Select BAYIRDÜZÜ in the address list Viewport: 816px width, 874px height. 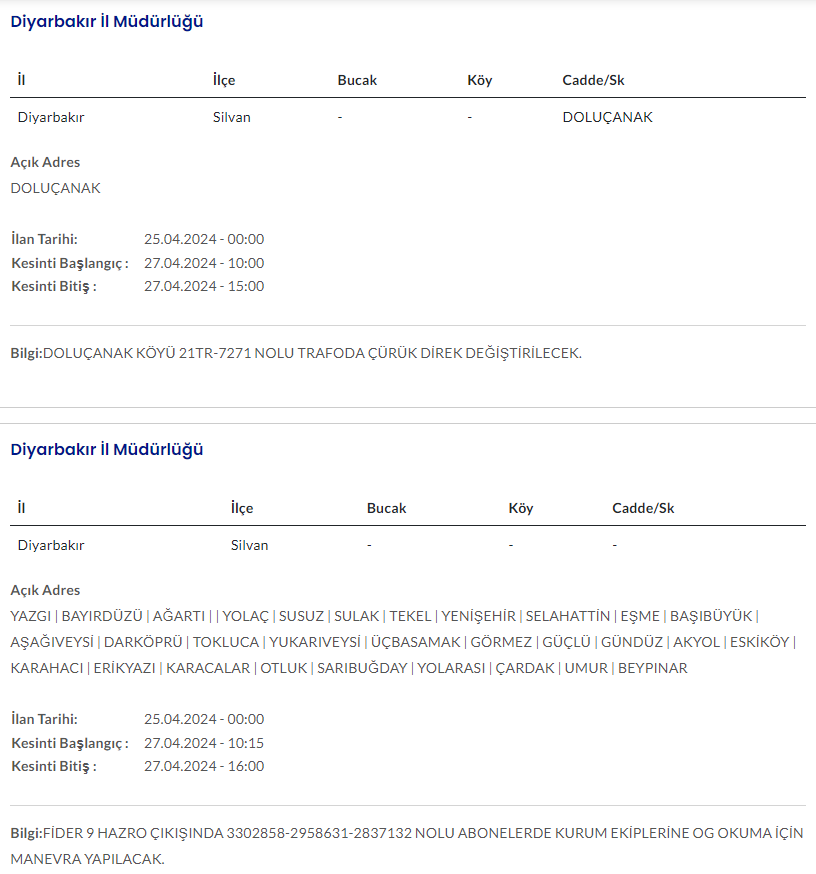tap(101, 616)
